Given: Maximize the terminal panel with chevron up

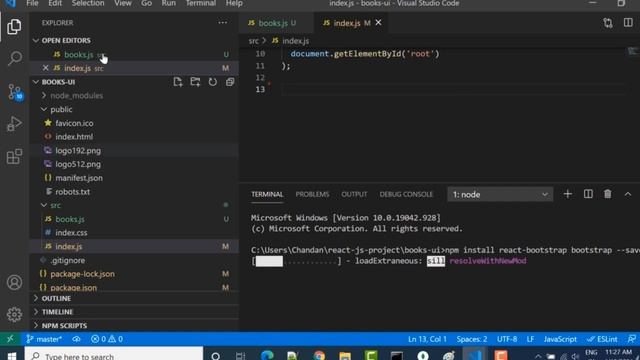Looking at the screenshot, I should [x=628, y=194].
